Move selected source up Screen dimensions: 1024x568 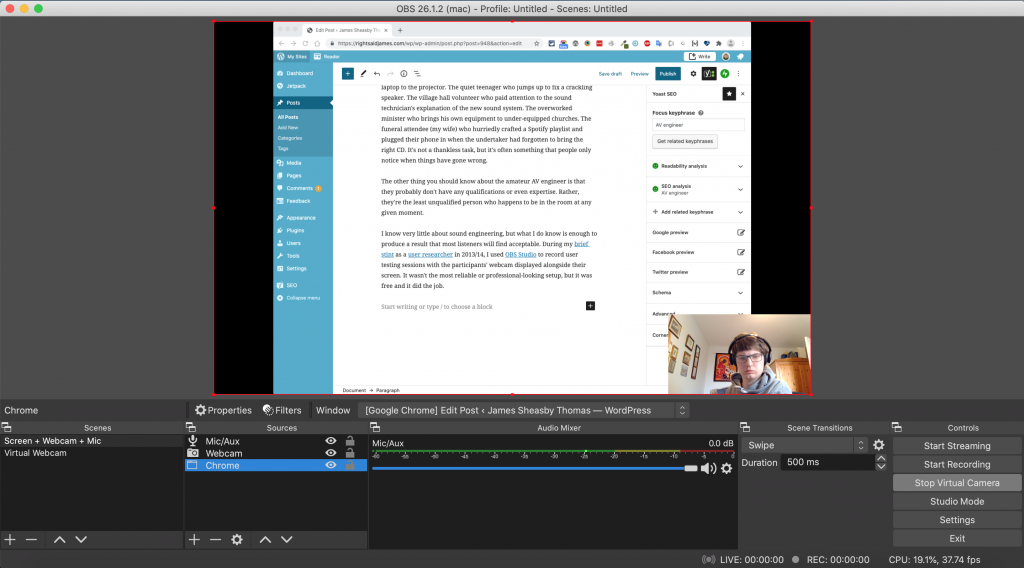click(265, 539)
